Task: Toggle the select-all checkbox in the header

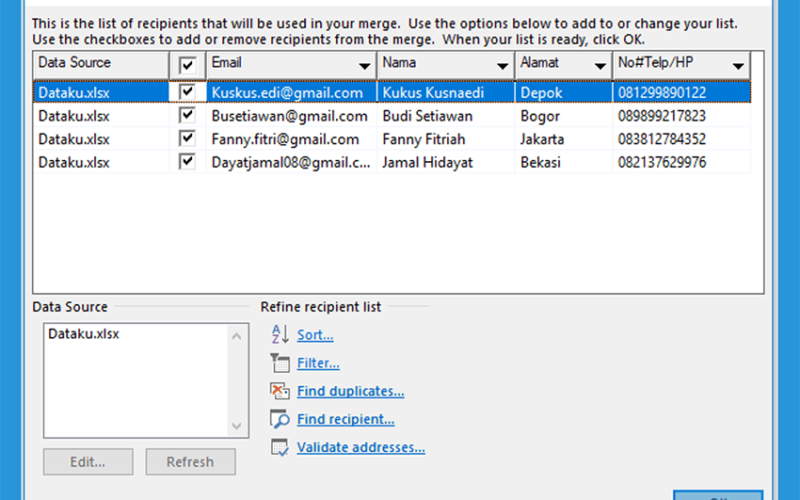Action: 187,65
